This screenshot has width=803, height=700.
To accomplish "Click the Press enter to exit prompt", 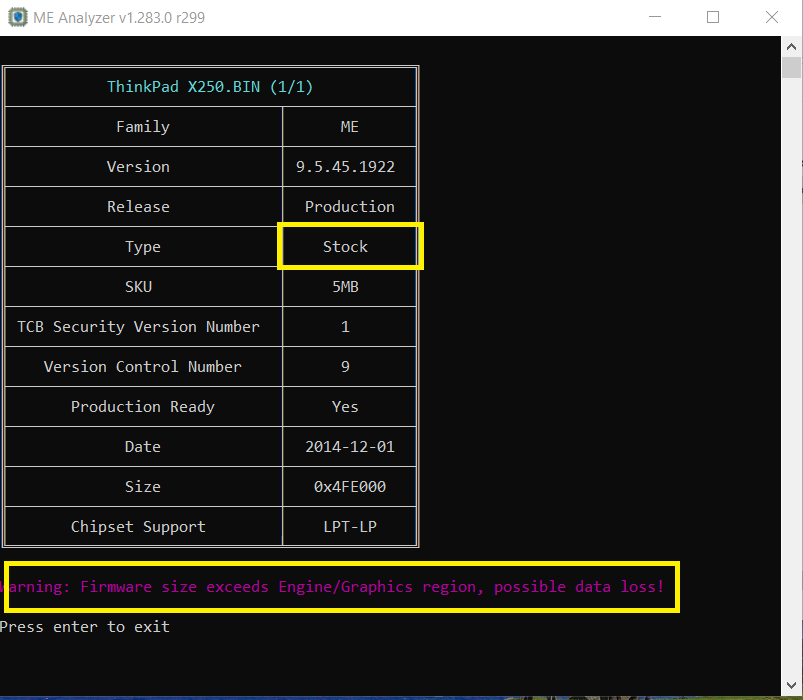I will pos(84,627).
